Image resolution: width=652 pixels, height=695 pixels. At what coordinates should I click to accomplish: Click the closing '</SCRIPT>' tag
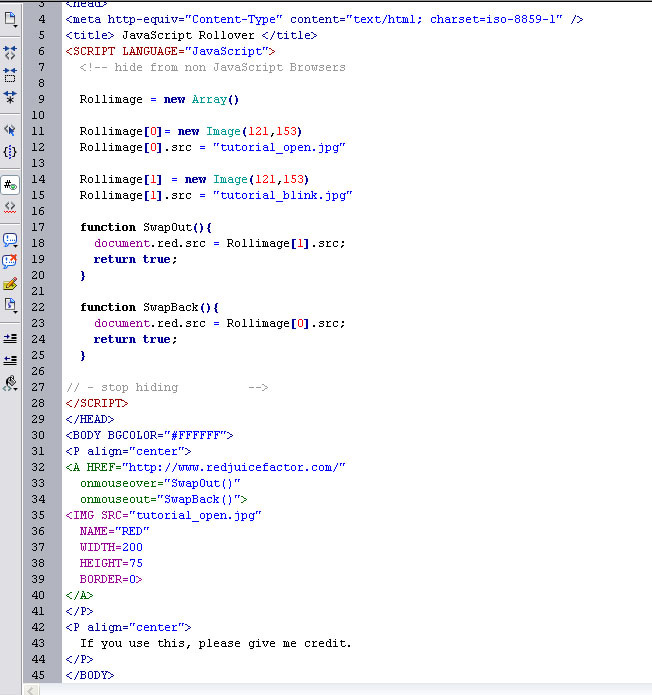click(x=97, y=403)
